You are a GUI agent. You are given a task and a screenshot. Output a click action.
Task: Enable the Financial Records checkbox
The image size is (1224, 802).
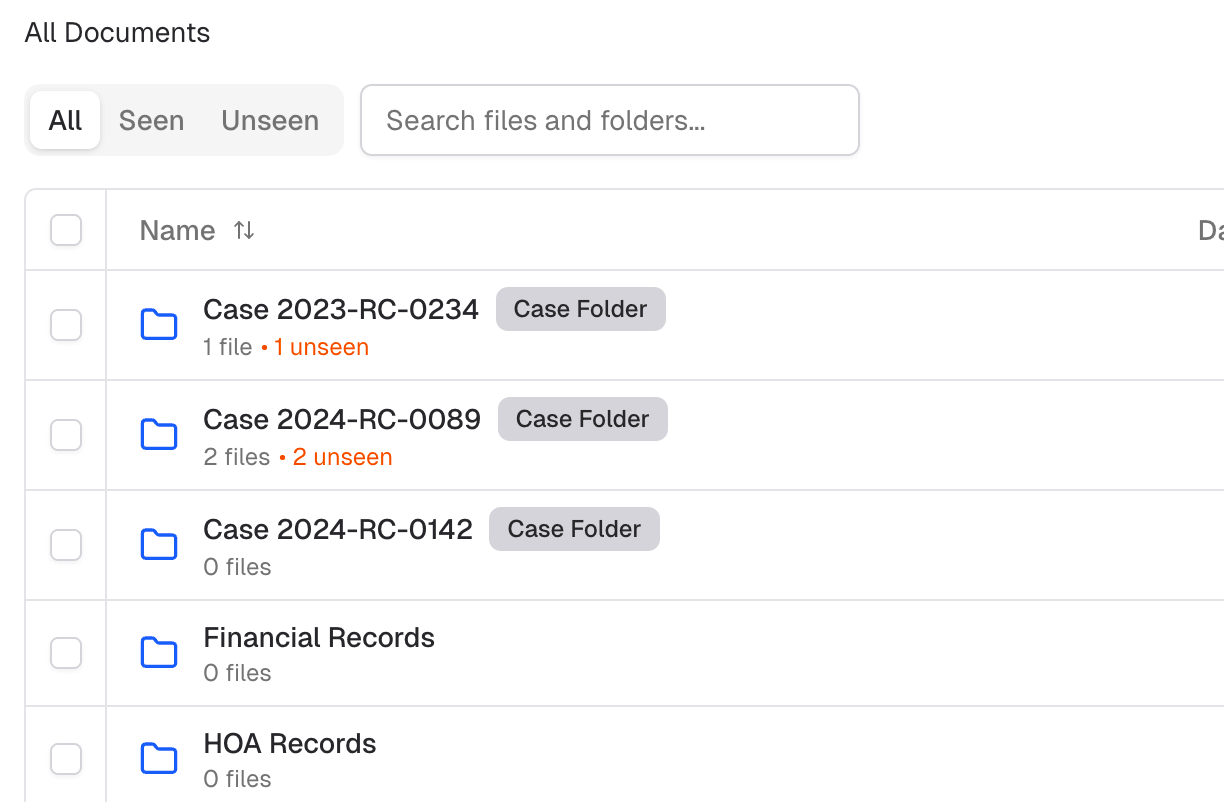[x=65, y=652]
